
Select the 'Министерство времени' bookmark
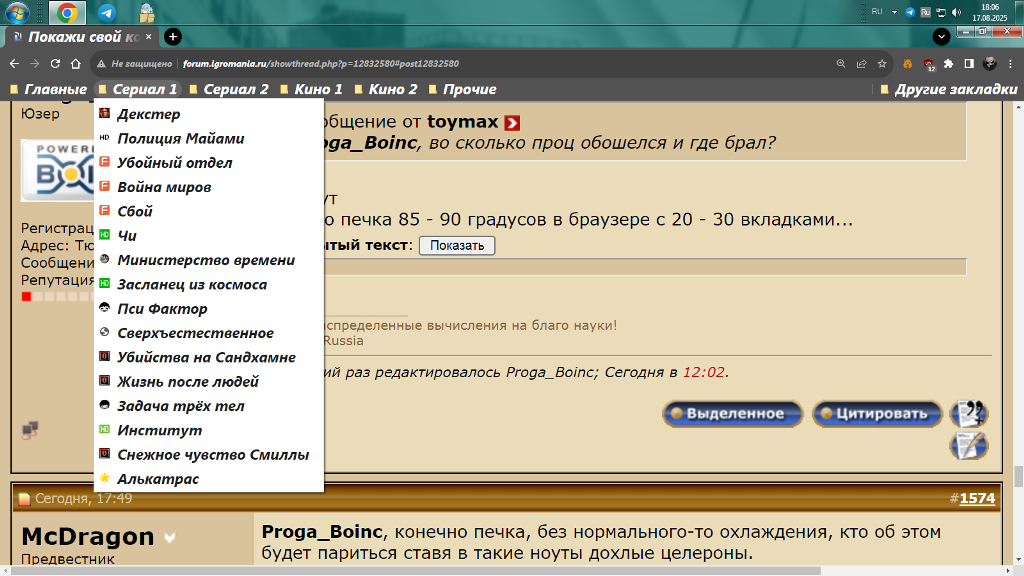point(209,260)
